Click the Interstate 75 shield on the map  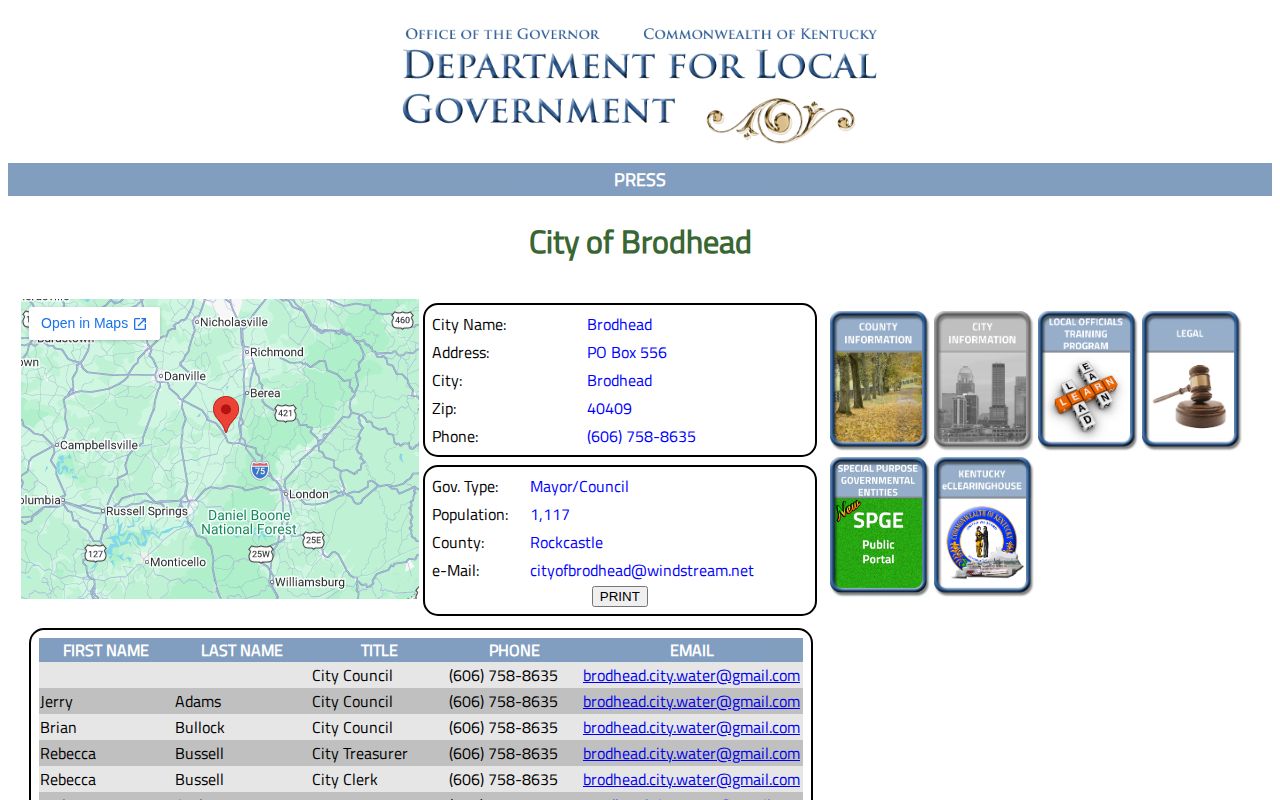[259, 469]
